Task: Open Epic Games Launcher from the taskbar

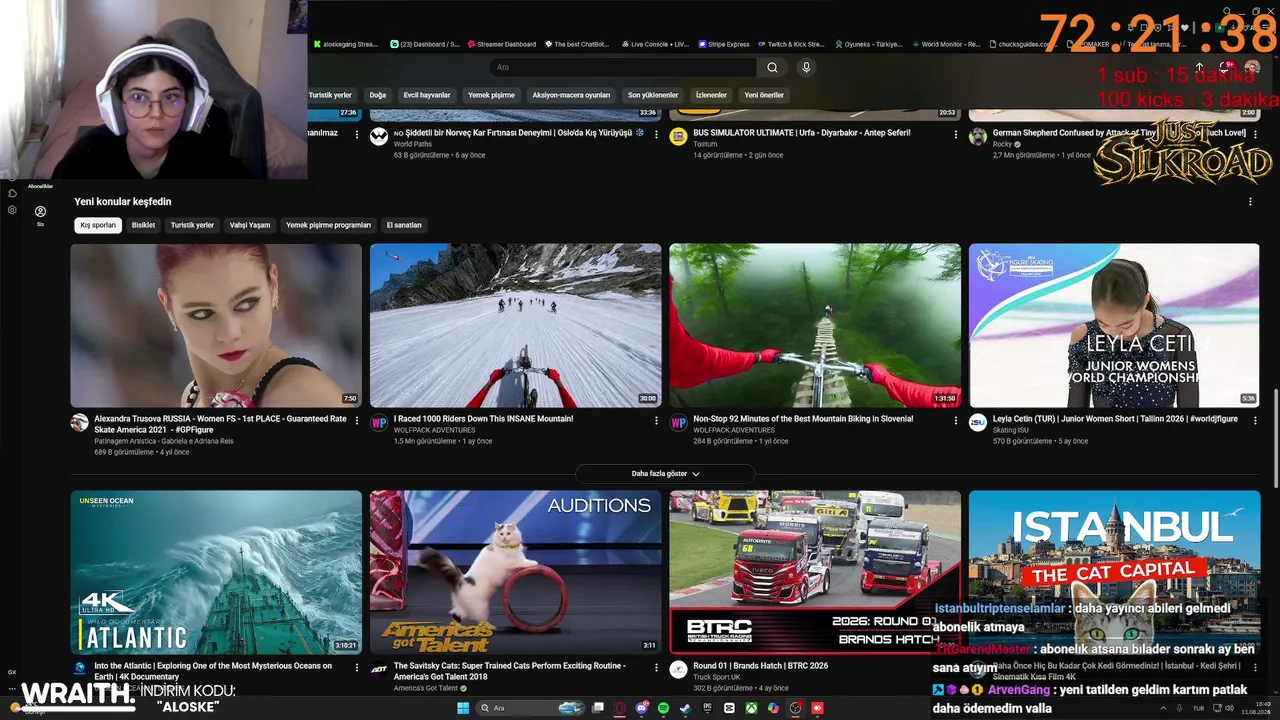Action: pos(707,708)
